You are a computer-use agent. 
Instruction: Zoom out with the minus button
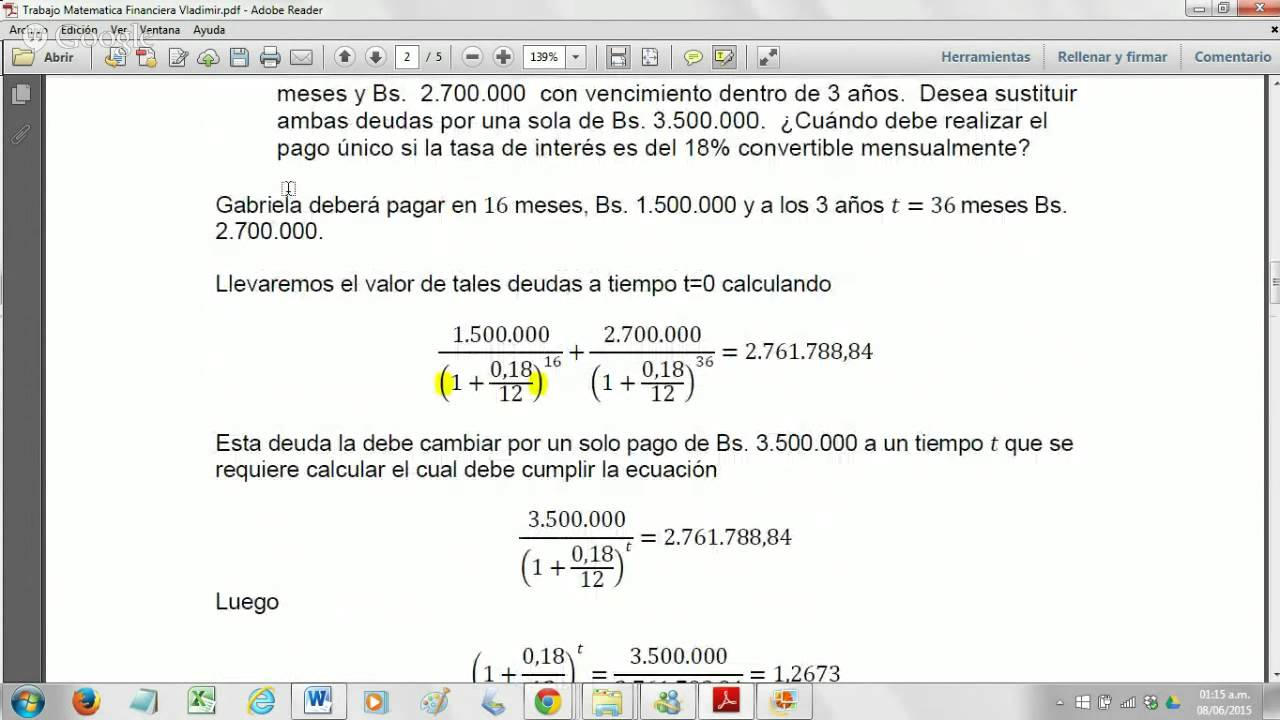tap(473, 57)
